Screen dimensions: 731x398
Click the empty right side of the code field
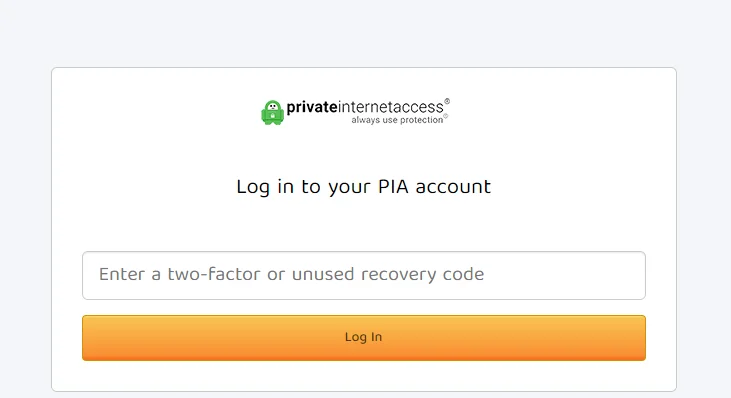pyautogui.click(x=564, y=275)
